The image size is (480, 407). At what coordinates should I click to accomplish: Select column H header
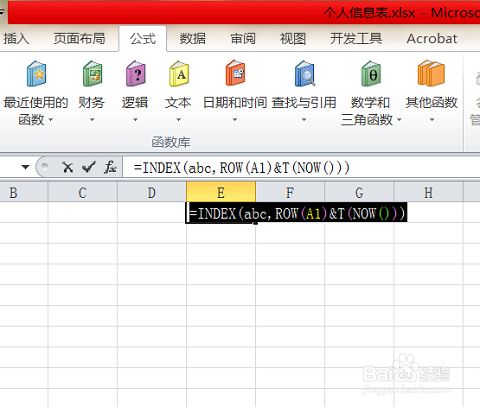(x=428, y=192)
